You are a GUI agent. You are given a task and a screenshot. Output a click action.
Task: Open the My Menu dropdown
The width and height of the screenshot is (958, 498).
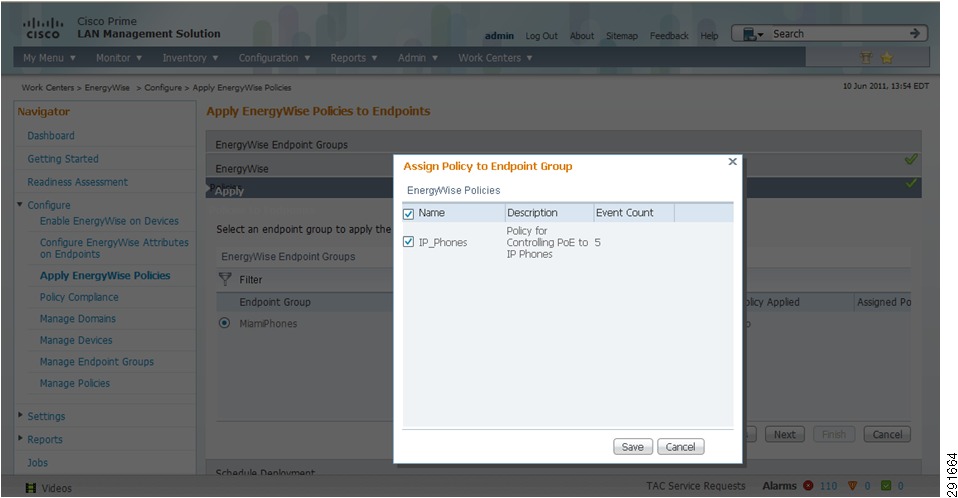coord(49,57)
